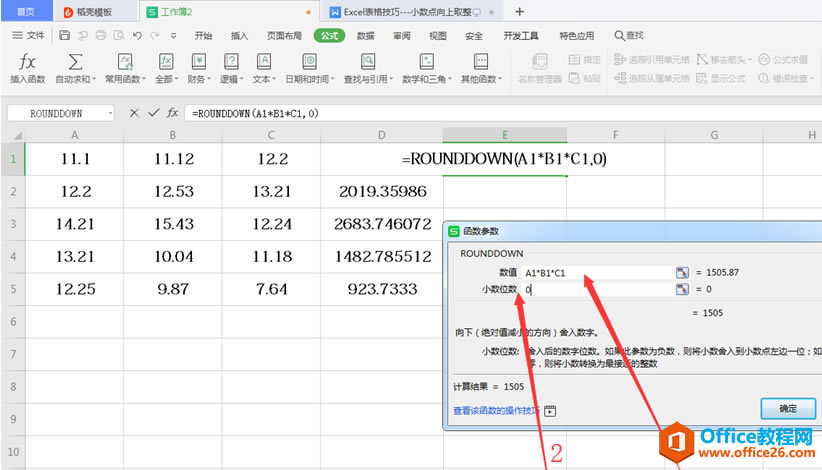822x470 pixels.
Task: Open the All functions (全部) icon
Action: [166, 62]
